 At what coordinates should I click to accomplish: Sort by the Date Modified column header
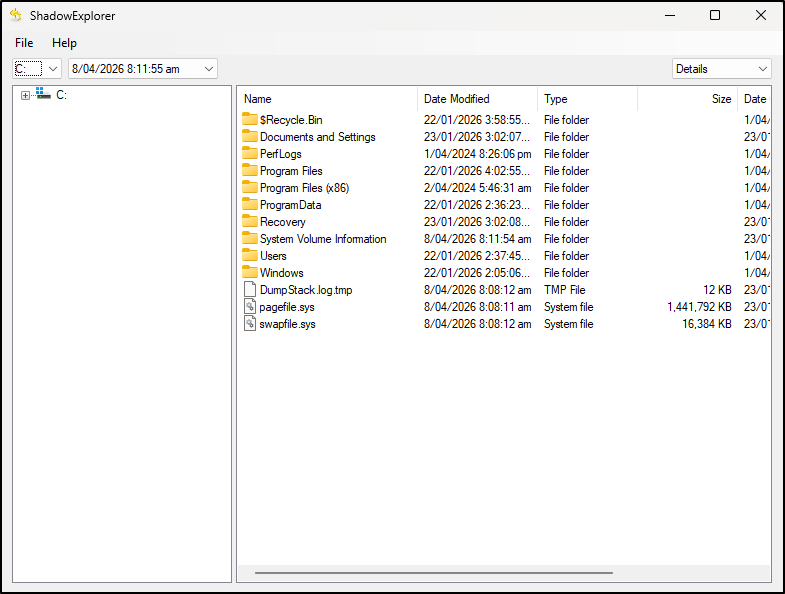(477, 99)
